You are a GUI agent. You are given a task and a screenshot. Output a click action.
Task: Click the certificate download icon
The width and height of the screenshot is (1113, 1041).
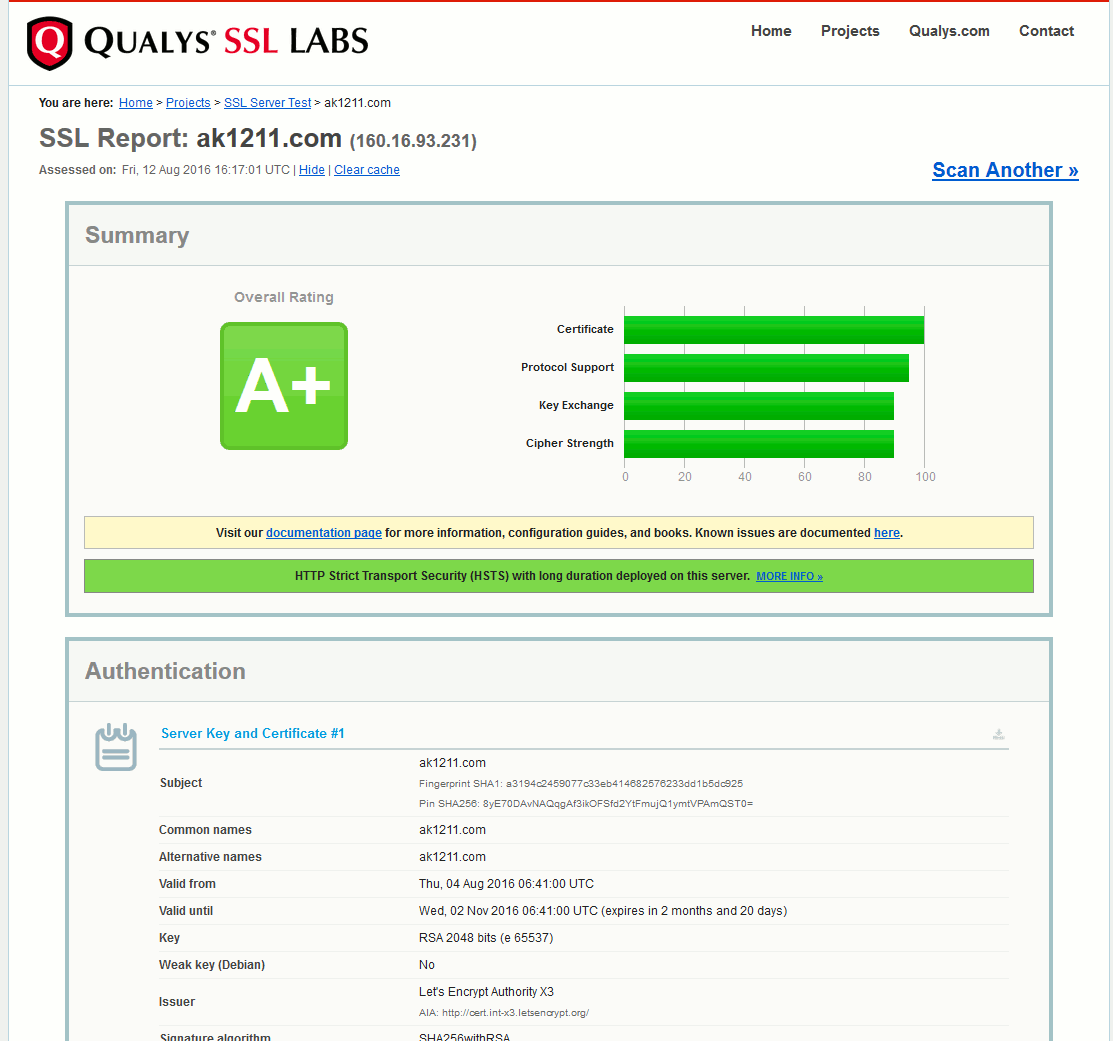pyautogui.click(x=998, y=734)
